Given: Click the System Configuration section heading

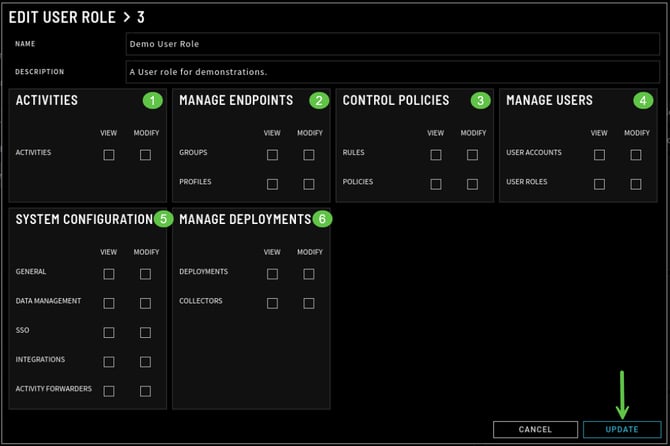Looking at the screenshot, I should 84,219.
